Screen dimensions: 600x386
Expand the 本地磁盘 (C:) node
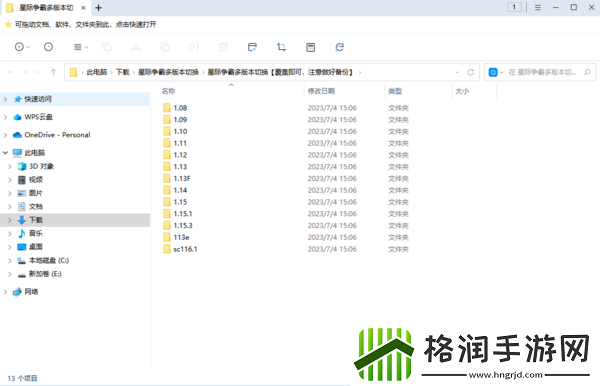pos(10,261)
